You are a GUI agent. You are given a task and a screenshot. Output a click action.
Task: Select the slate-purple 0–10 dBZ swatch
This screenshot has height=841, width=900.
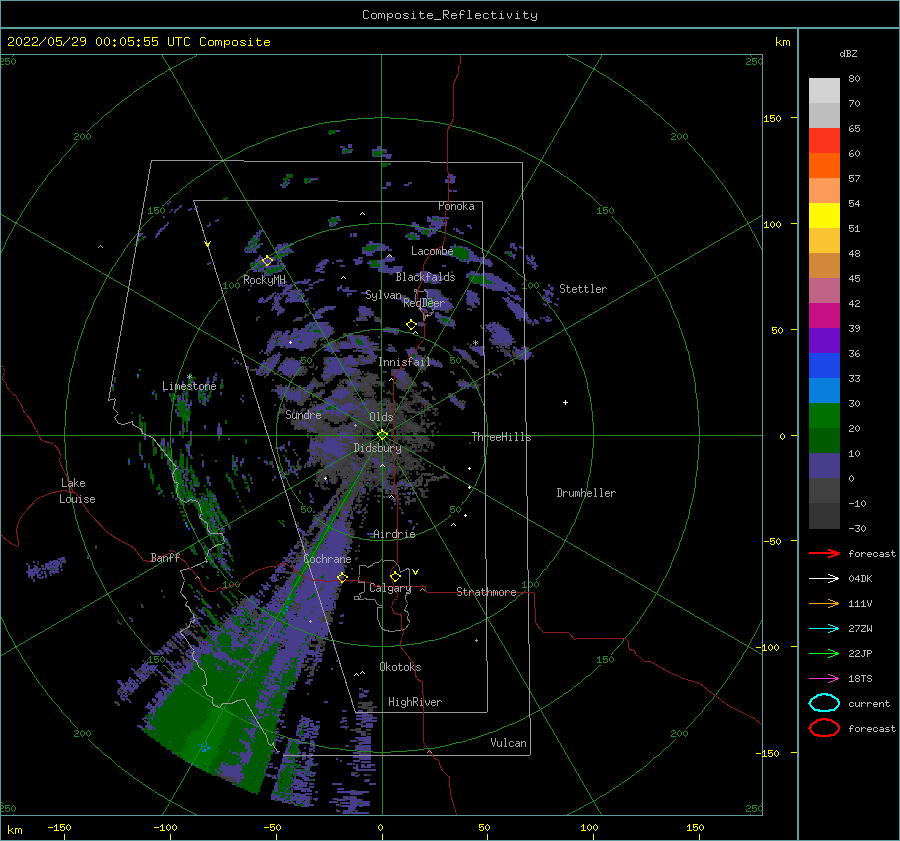click(x=824, y=465)
